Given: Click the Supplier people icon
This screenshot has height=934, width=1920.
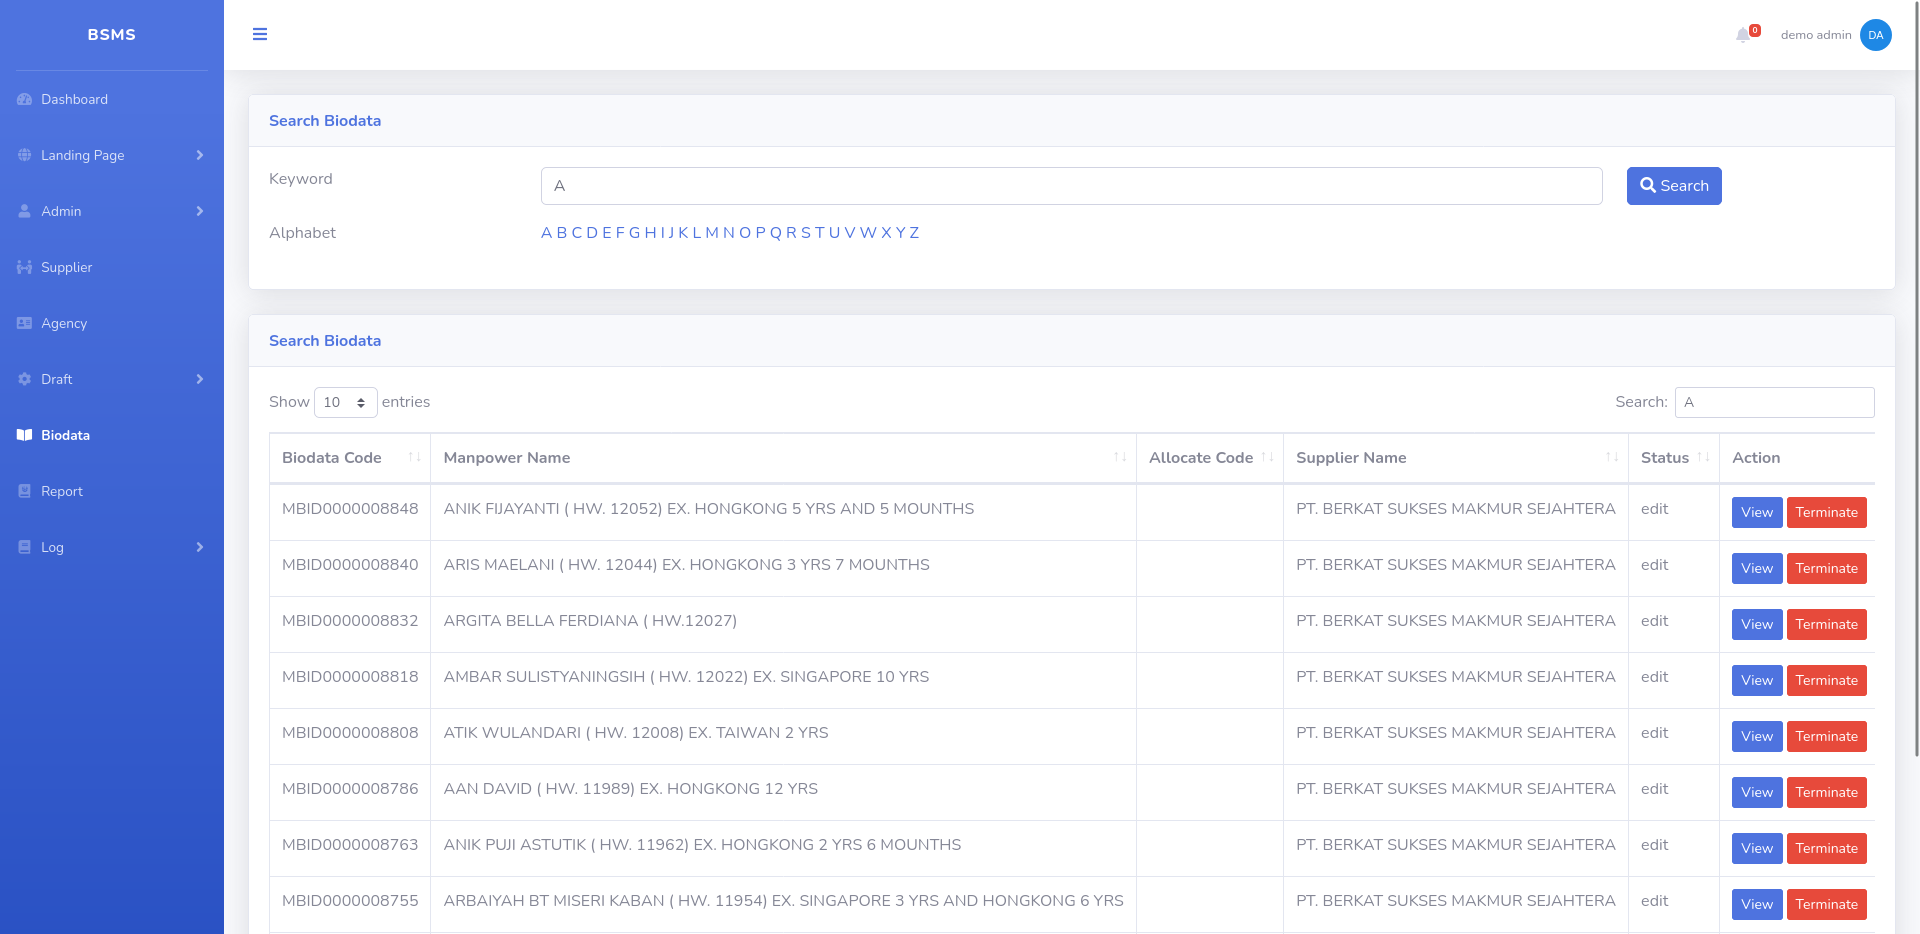Looking at the screenshot, I should pyautogui.click(x=25, y=267).
